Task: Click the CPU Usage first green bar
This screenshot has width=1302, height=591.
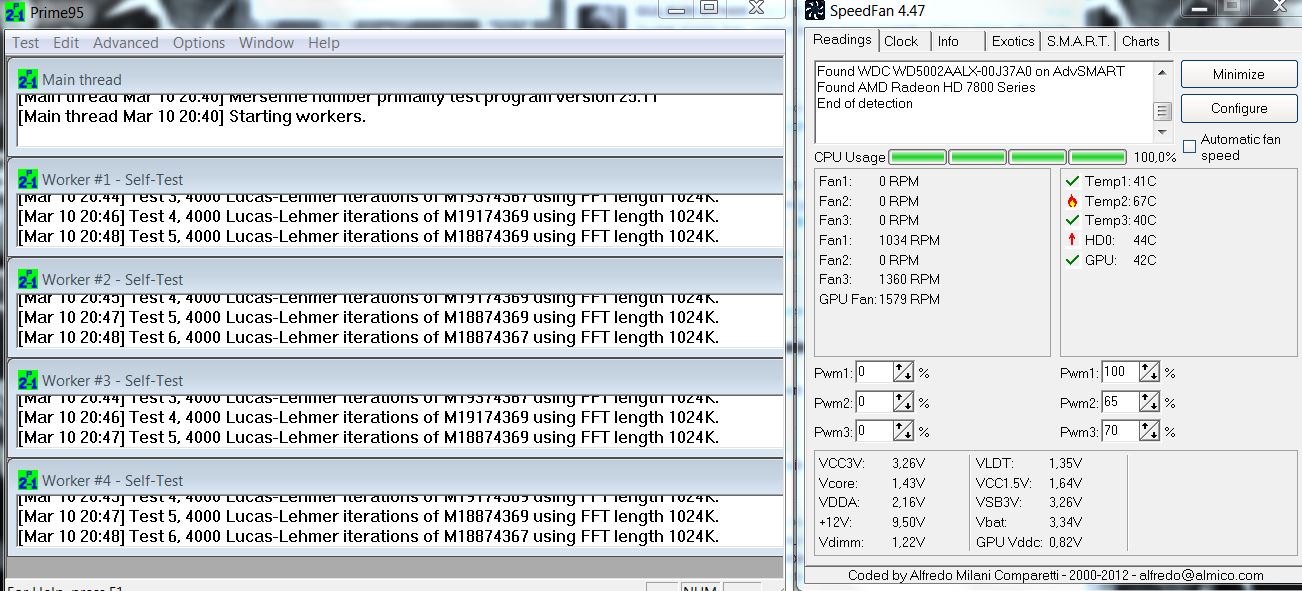Action: click(917, 157)
